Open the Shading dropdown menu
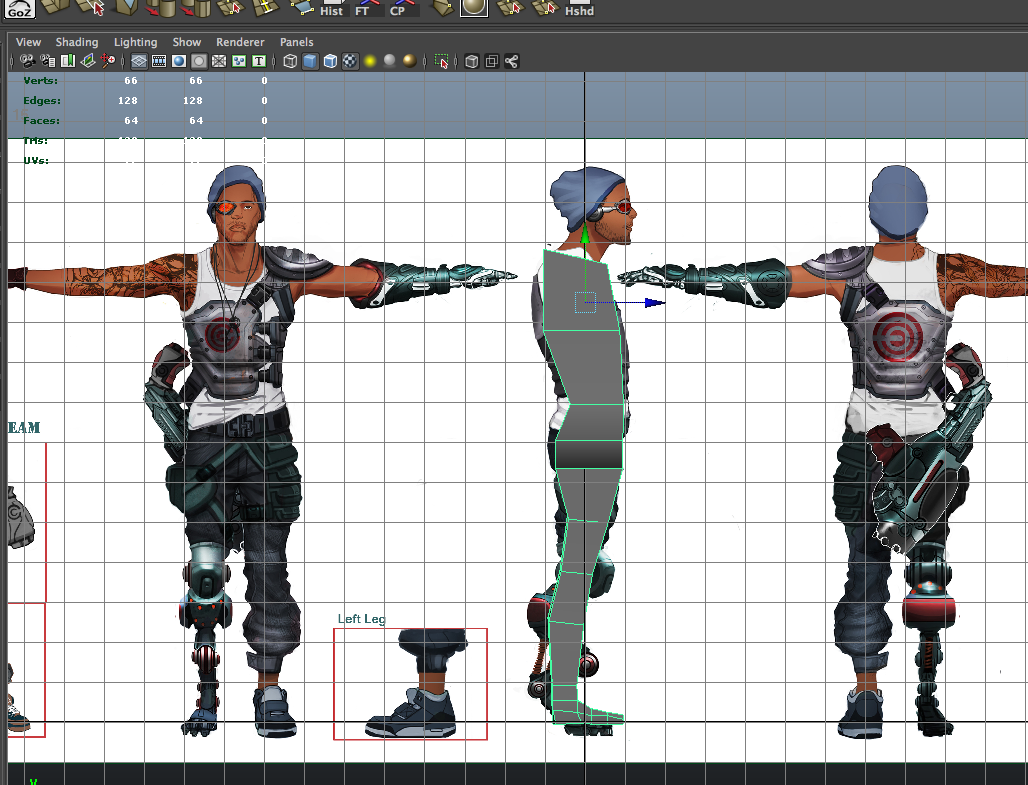This screenshot has width=1028, height=785. (x=77, y=42)
